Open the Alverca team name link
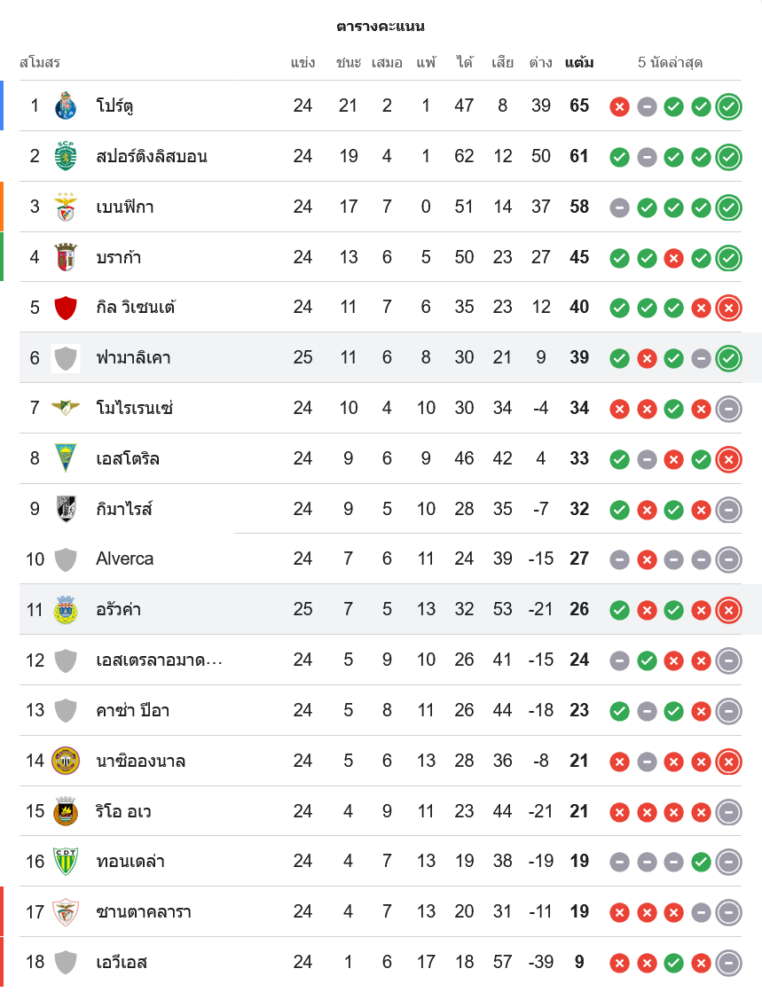762x1000 pixels. click(x=125, y=558)
